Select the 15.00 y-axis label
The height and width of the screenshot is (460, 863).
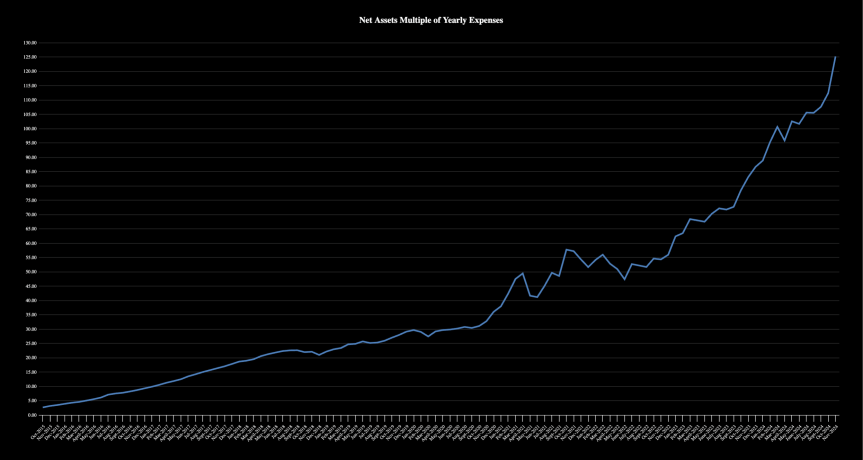30,372
